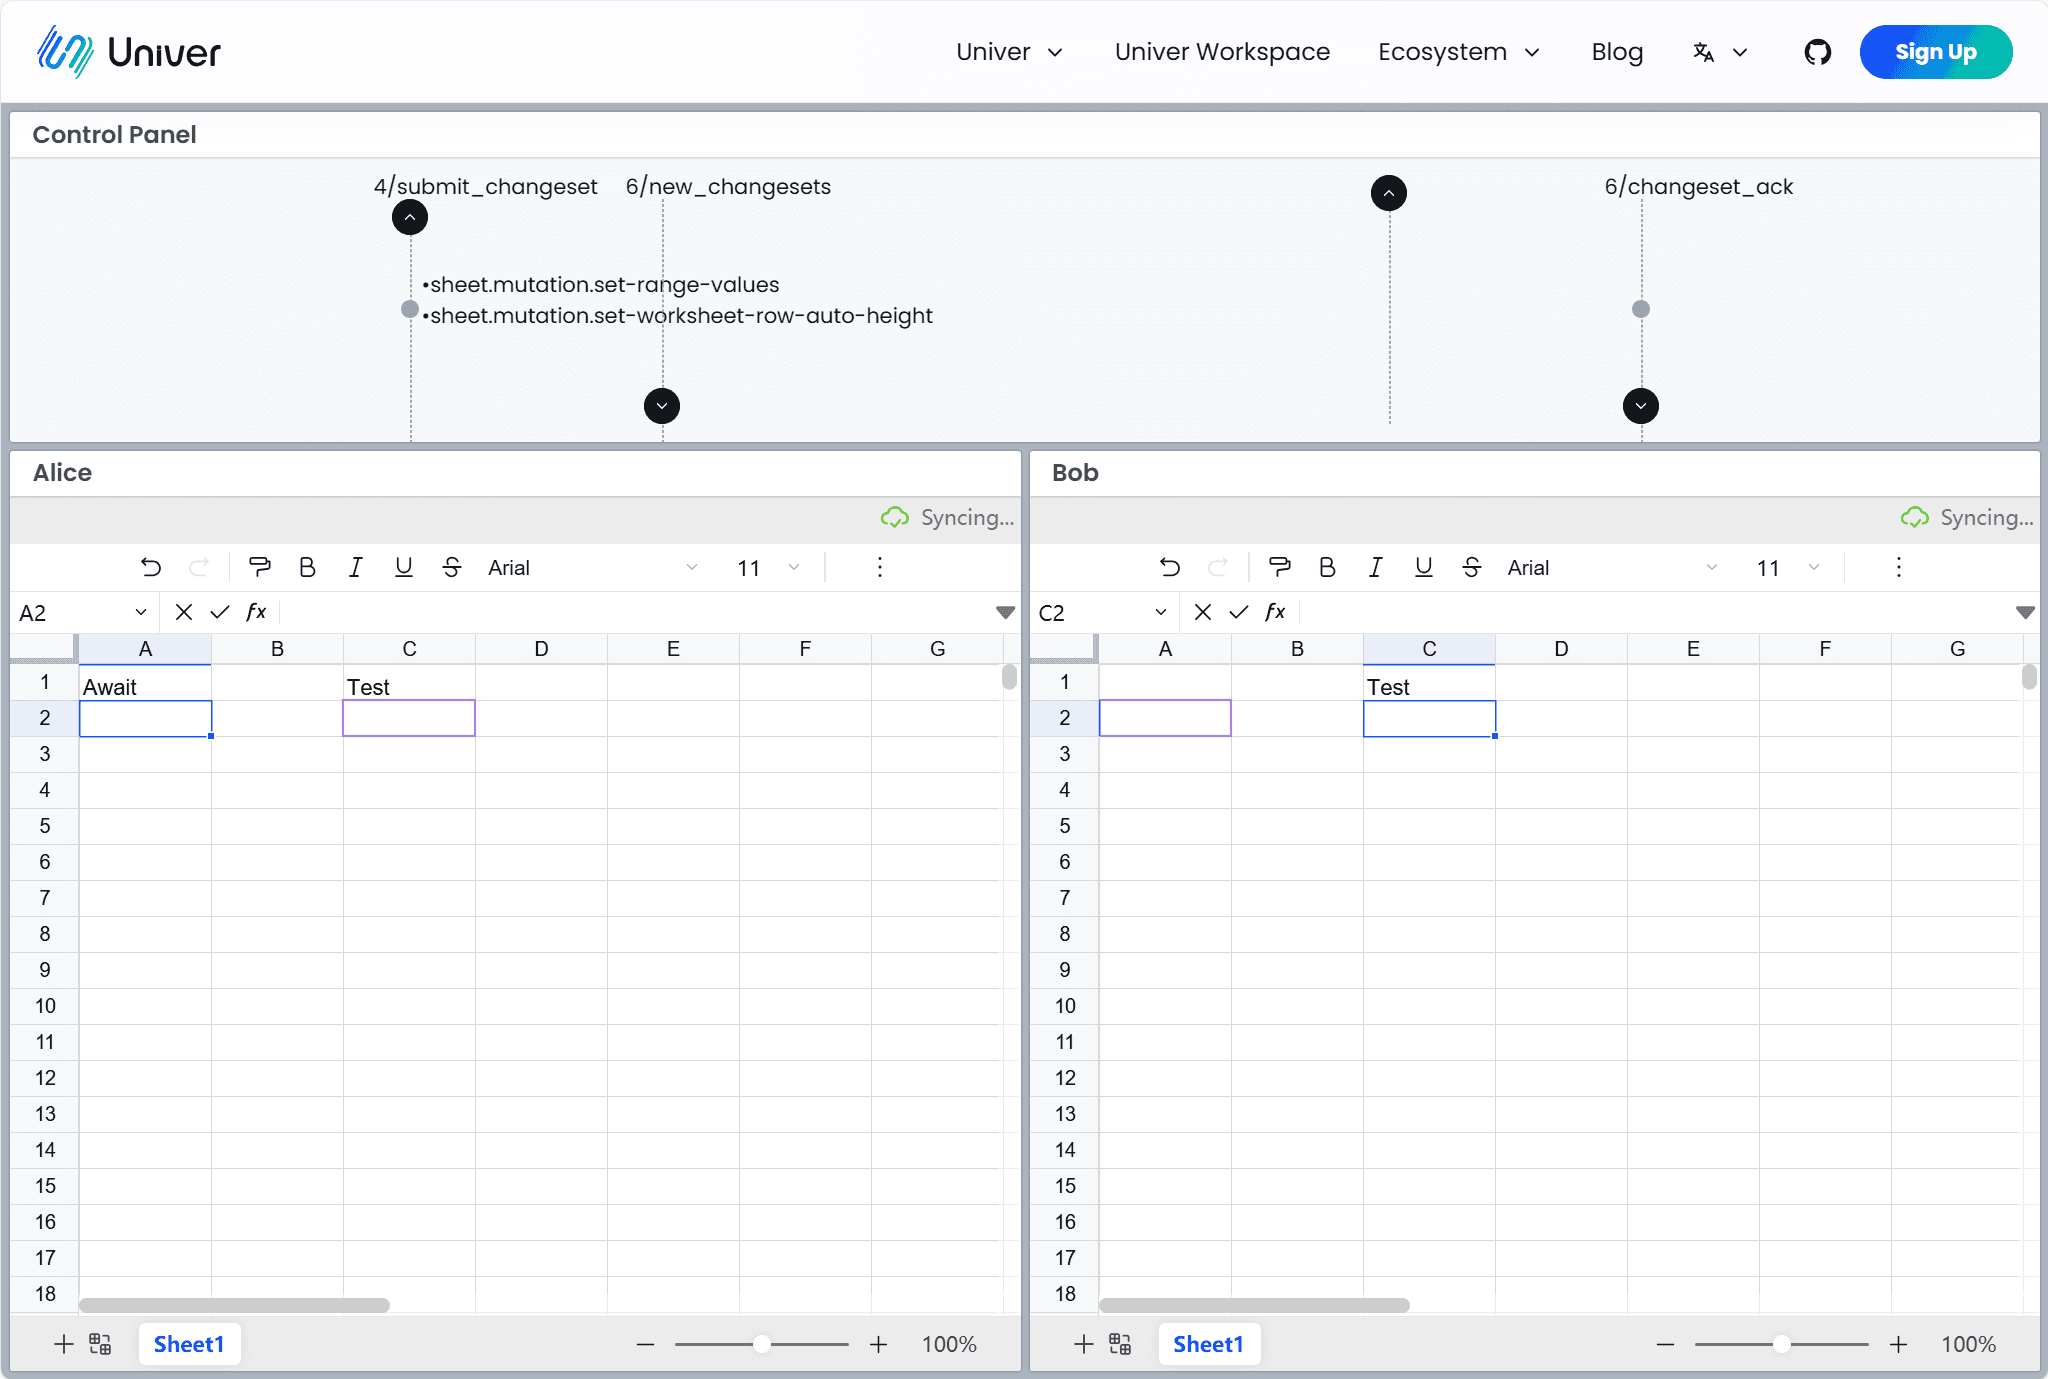
Task: Adjust the zoom slider in Alice's panel
Action: pyautogui.click(x=762, y=1344)
